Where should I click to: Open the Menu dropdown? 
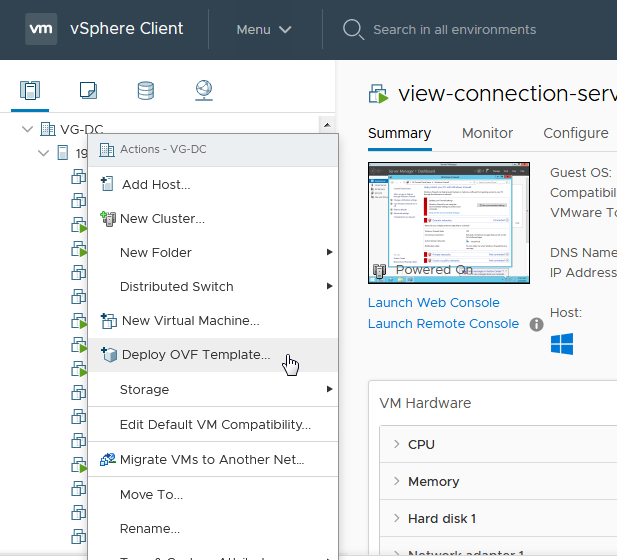point(264,30)
